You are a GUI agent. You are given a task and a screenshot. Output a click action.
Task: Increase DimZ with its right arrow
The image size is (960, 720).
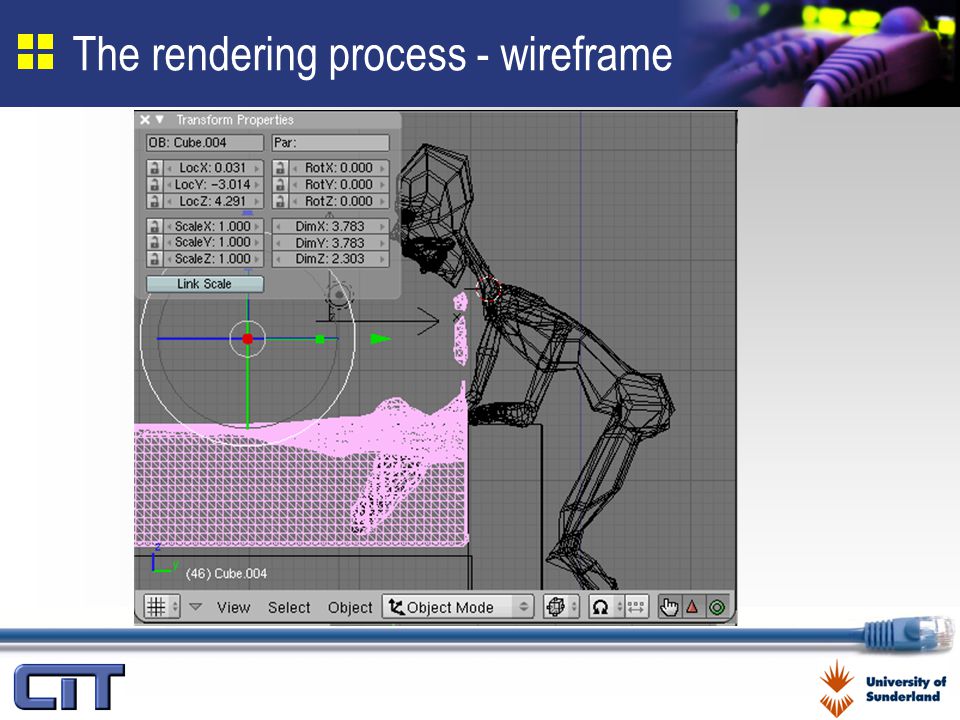pos(383,259)
